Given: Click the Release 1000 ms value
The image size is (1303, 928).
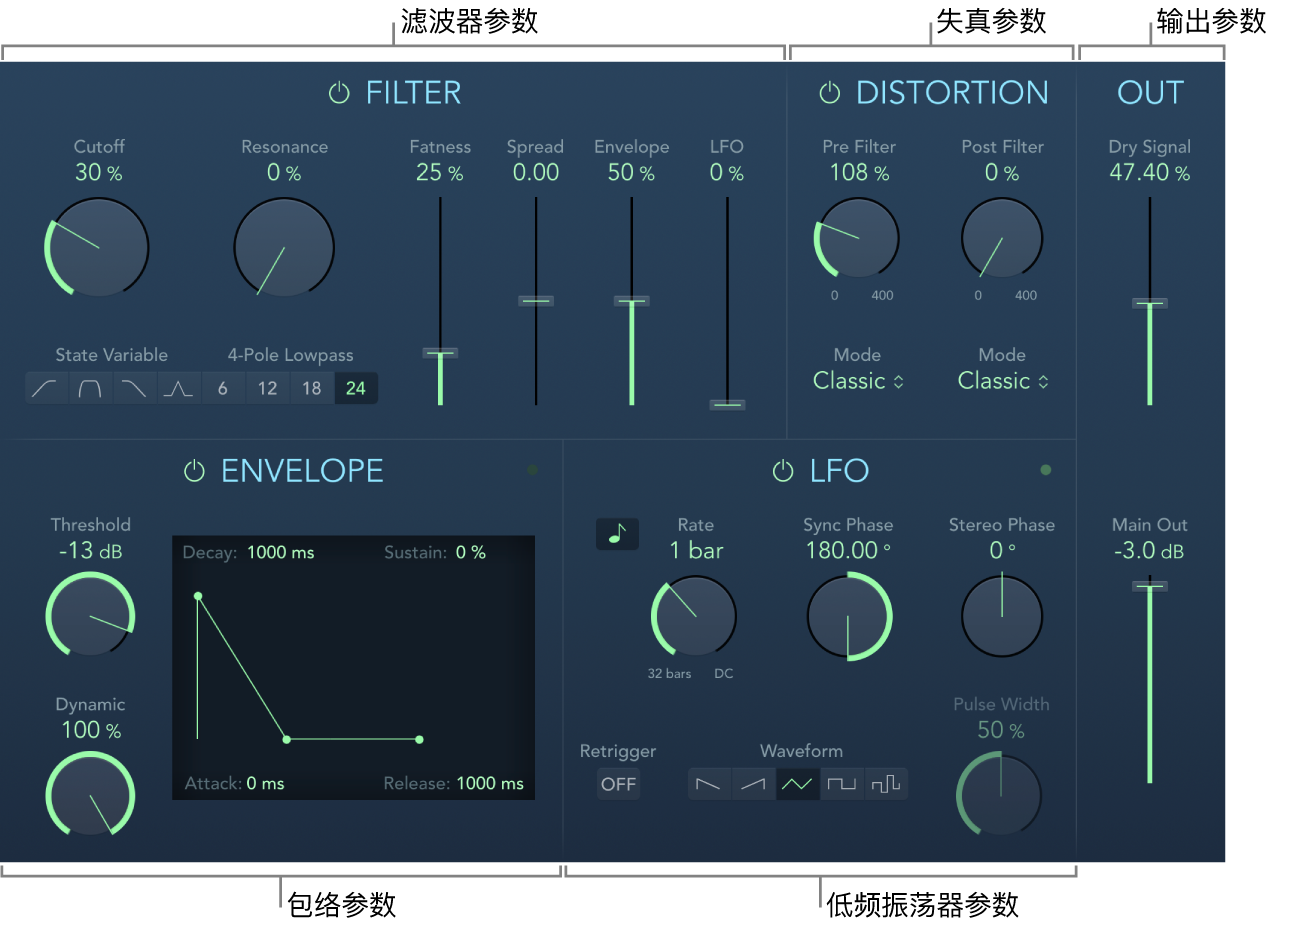Looking at the screenshot, I should pos(490,784).
